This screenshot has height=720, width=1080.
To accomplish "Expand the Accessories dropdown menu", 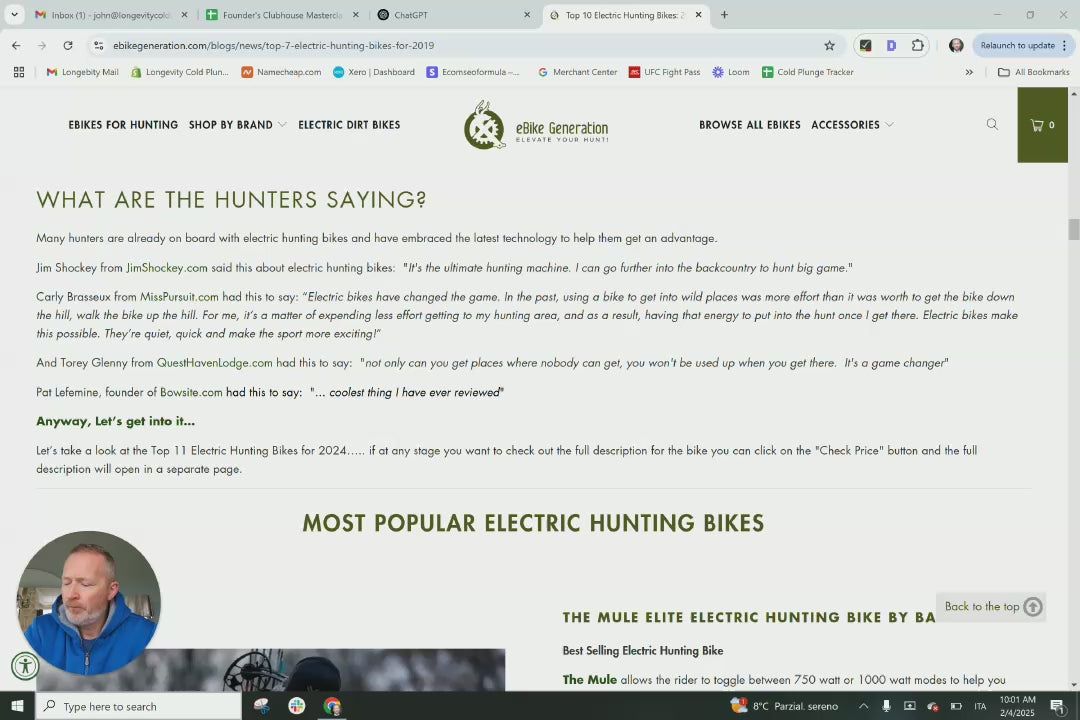I will [x=852, y=125].
